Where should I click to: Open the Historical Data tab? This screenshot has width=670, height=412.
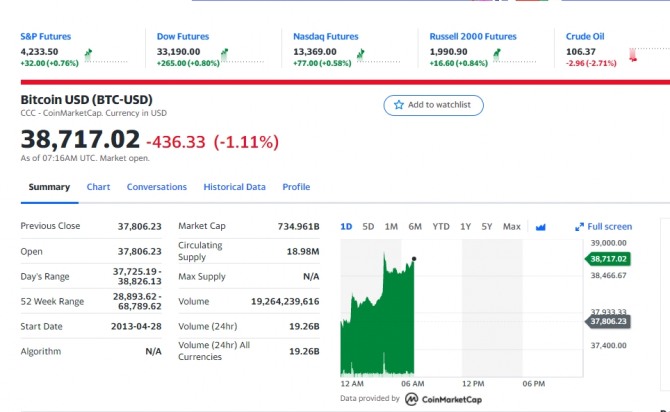pos(235,187)
